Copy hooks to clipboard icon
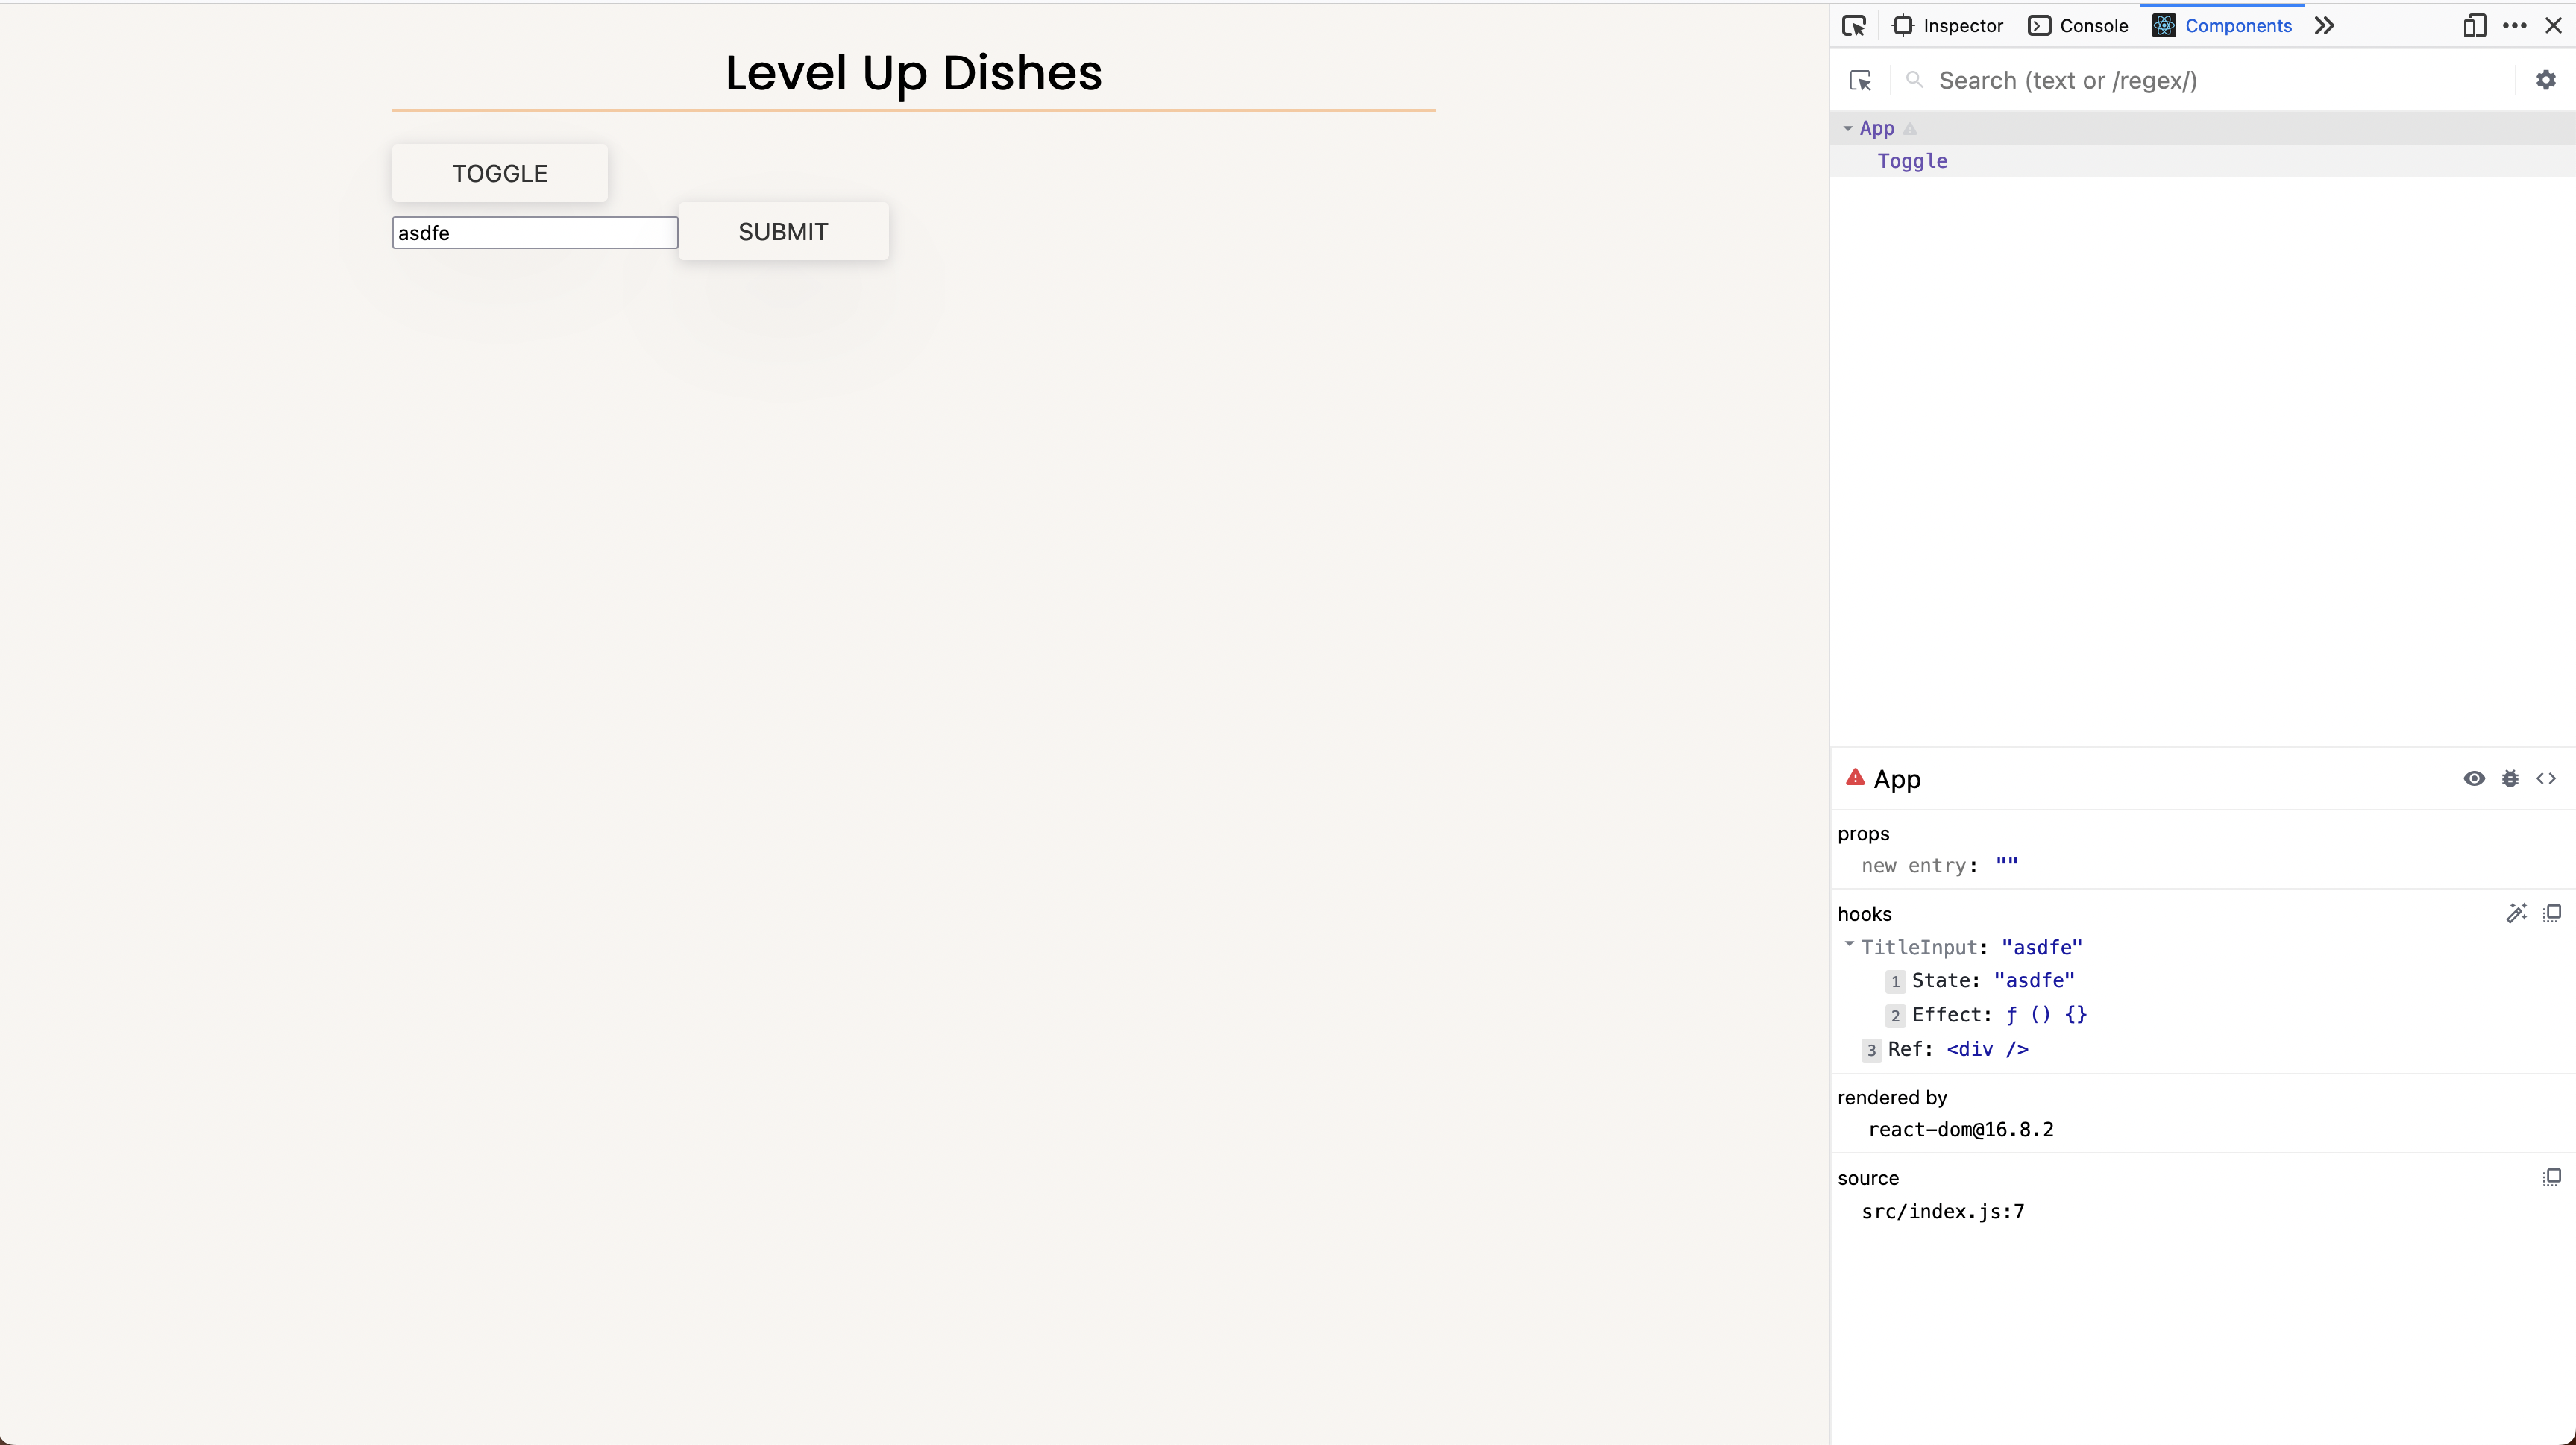Screen dimensions: 2576x1445 click(2552, 913)
